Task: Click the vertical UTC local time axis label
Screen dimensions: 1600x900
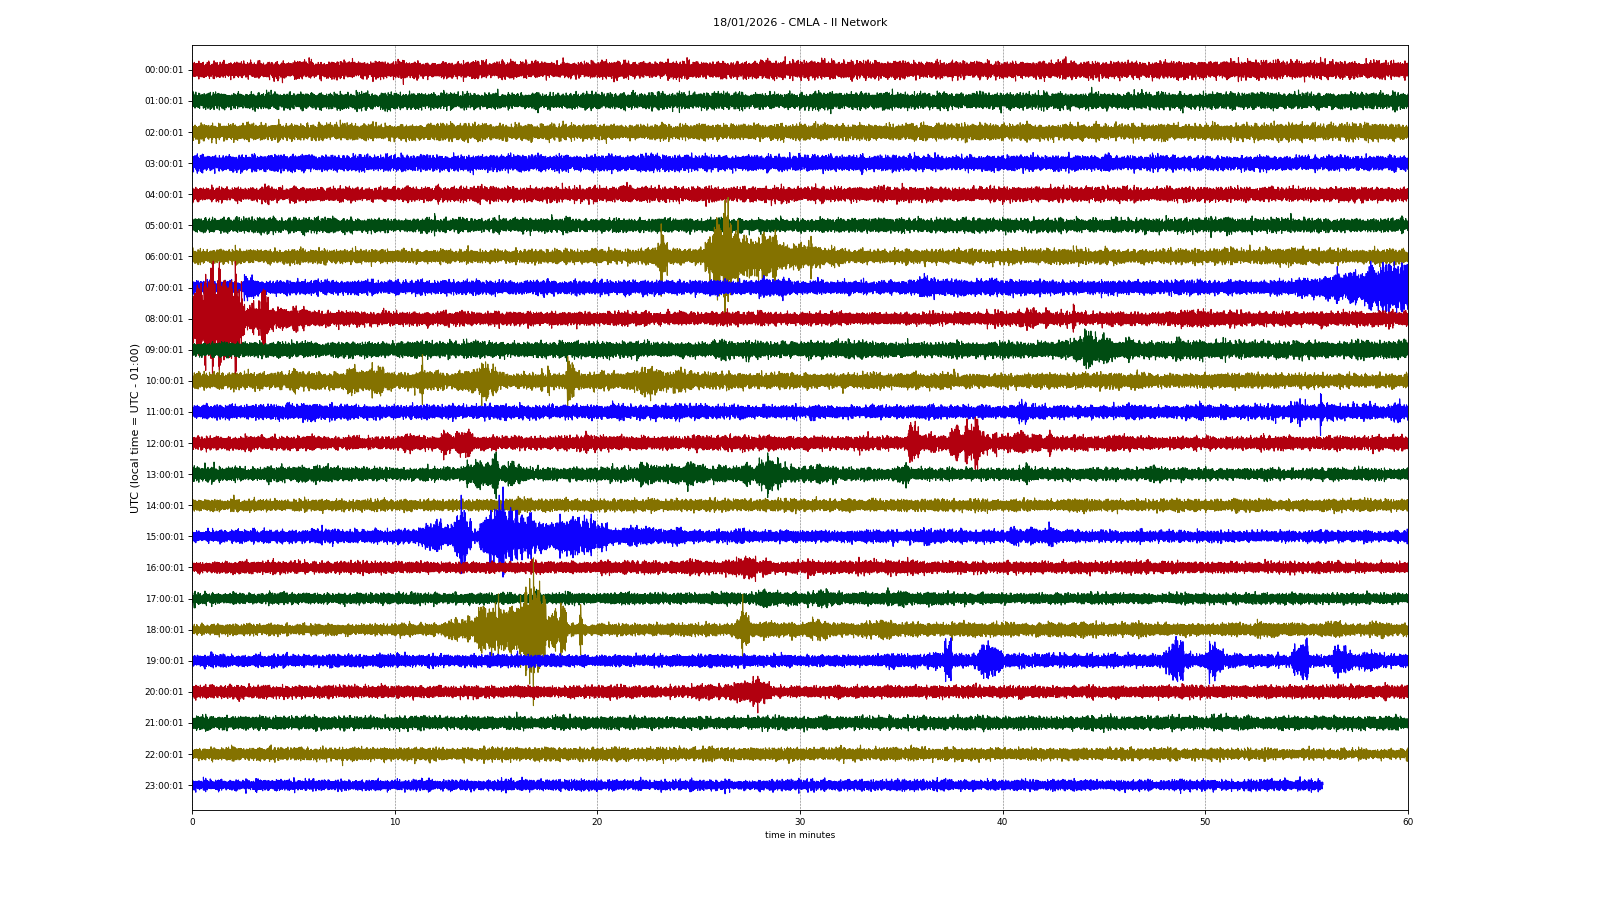Action: click(x=135, y=428)
